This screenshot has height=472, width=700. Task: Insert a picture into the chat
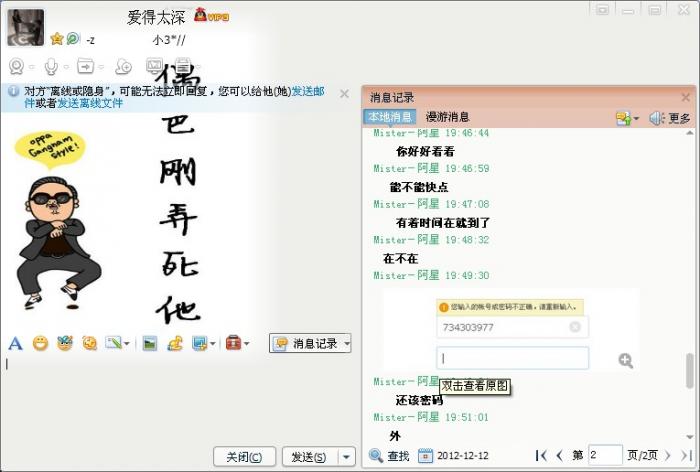point(150,343)
